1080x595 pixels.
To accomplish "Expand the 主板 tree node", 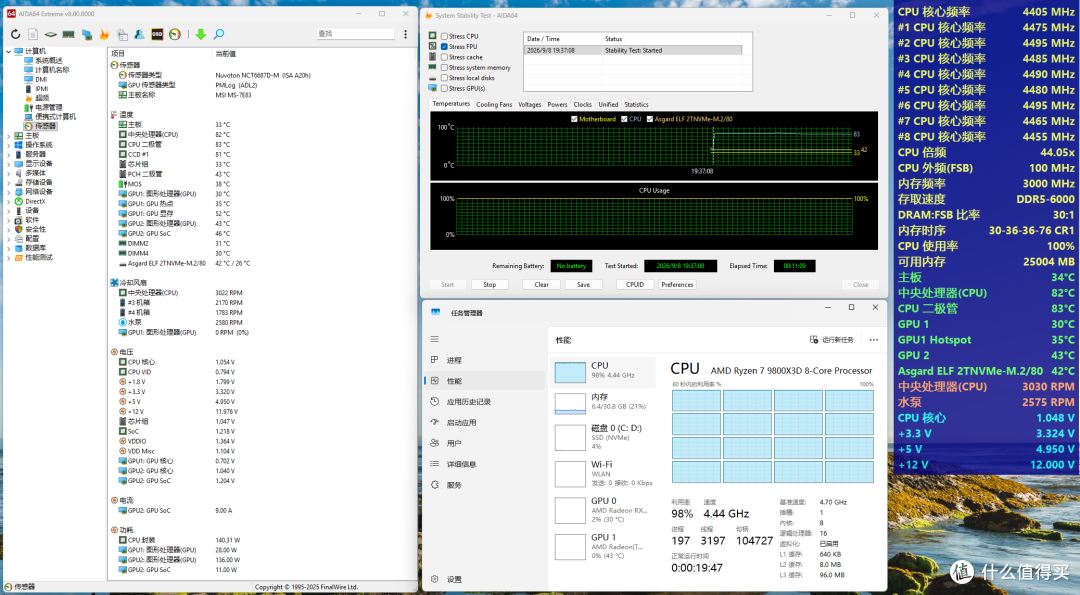I will coord(8,136).
